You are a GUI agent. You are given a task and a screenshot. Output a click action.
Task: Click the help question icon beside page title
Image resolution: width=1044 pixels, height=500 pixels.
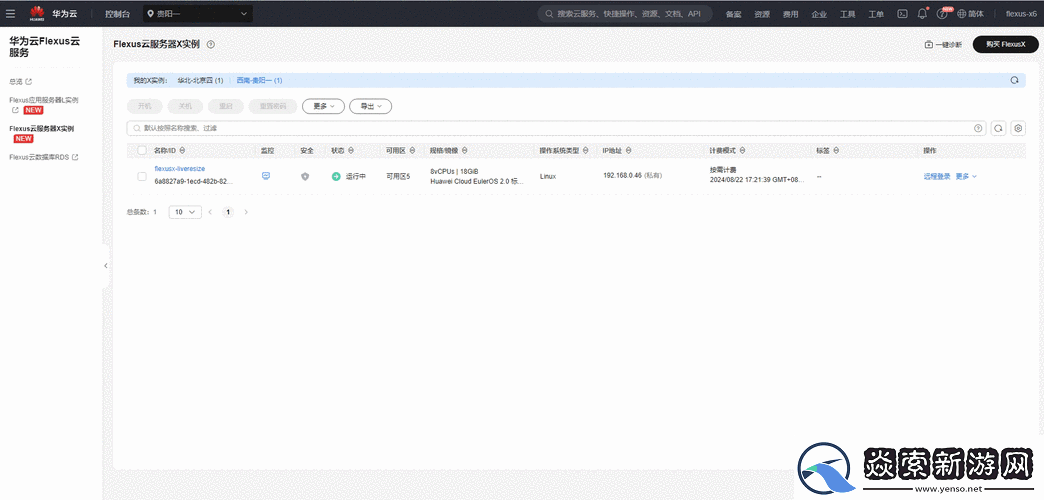210,45
